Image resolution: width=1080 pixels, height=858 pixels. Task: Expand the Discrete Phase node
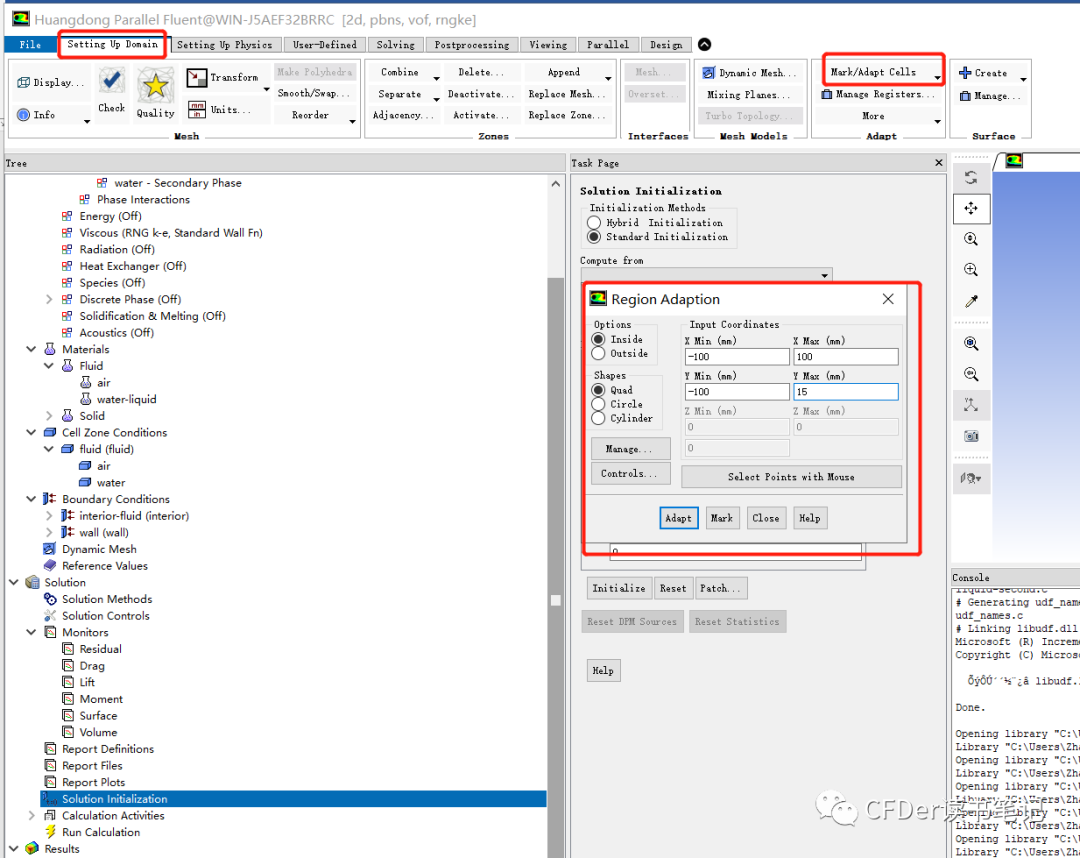click(x=48, y=300)
